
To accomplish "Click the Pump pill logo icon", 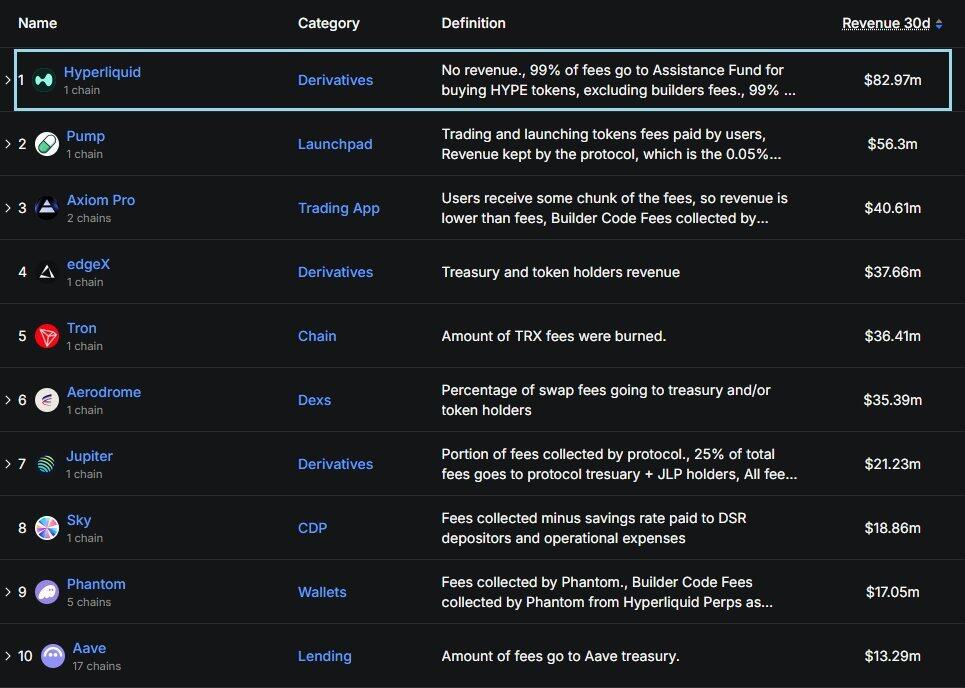I will 47,144.
